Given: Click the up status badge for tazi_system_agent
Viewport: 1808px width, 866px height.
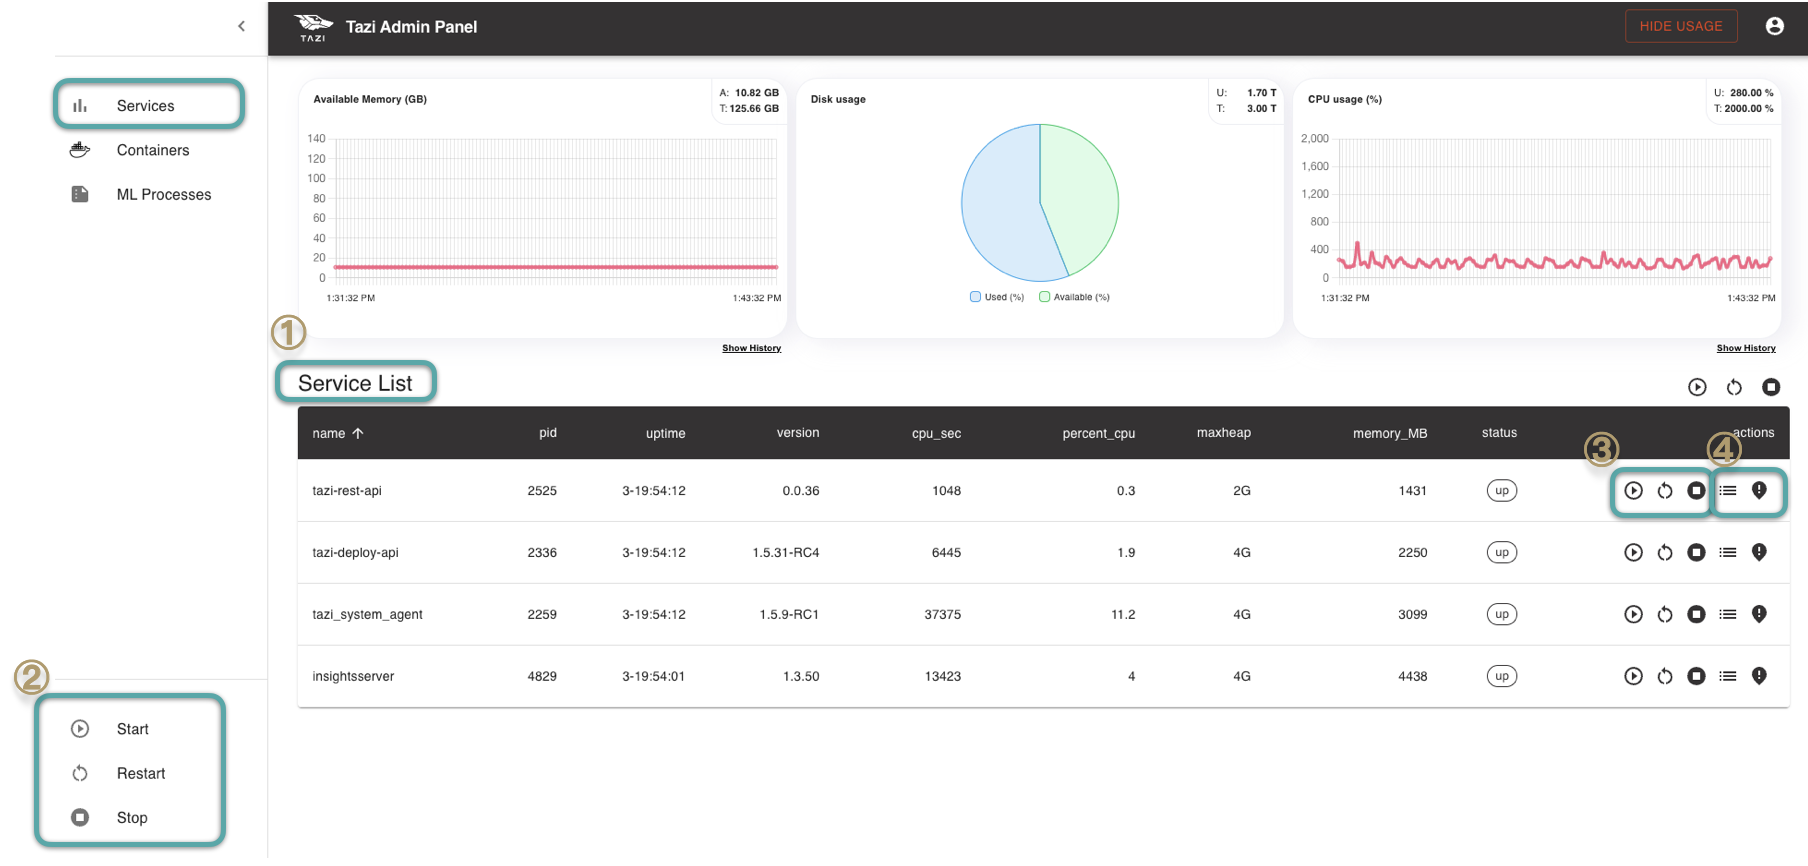Looking at the screenshot, I should [1502, 614].
